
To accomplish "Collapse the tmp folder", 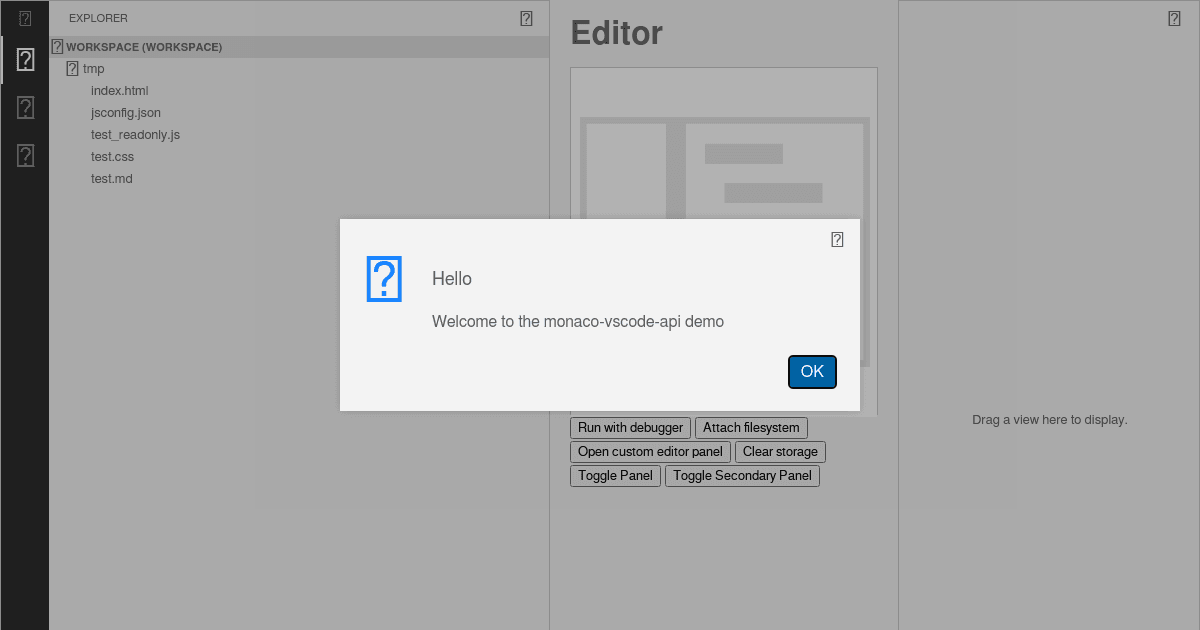I will coord(299,69).
